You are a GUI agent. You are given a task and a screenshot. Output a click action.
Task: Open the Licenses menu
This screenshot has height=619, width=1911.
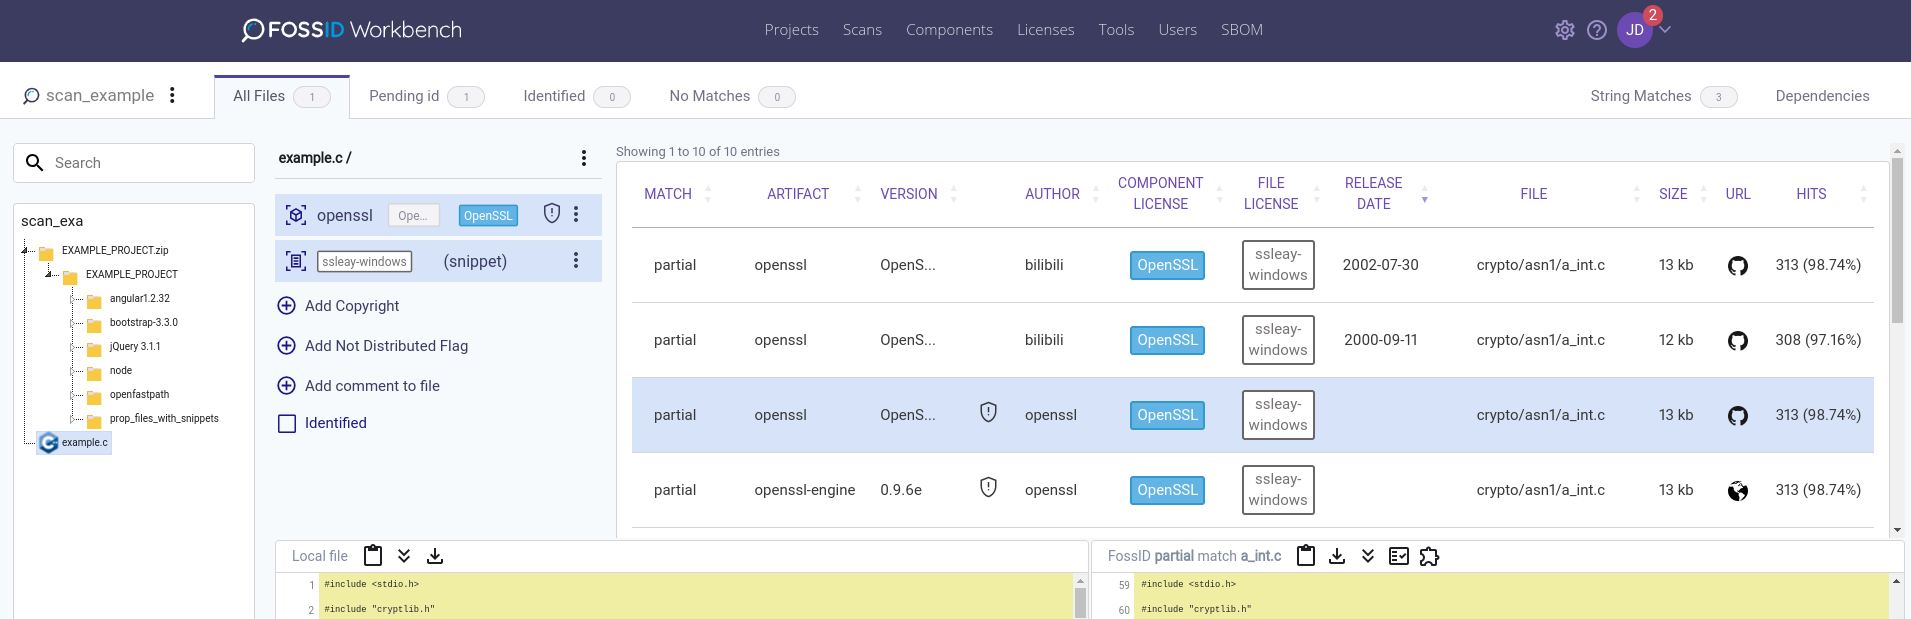[1045, 30]
